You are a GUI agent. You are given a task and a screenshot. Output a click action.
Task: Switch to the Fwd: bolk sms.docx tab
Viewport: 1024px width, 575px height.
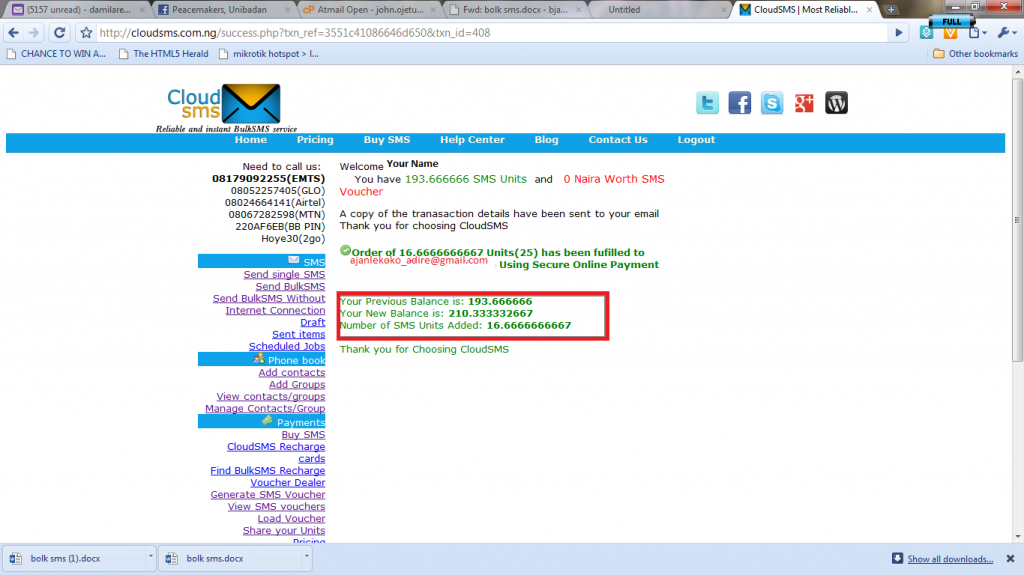(515, 10)
